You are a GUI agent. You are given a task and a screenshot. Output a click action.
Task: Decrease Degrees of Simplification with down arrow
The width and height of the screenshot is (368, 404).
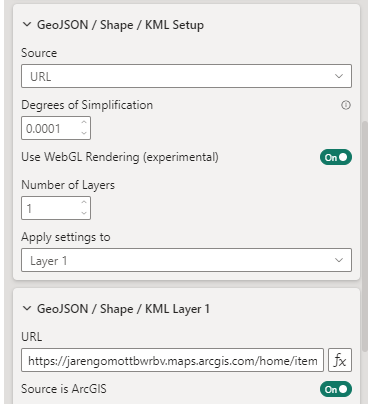[84, 133]
